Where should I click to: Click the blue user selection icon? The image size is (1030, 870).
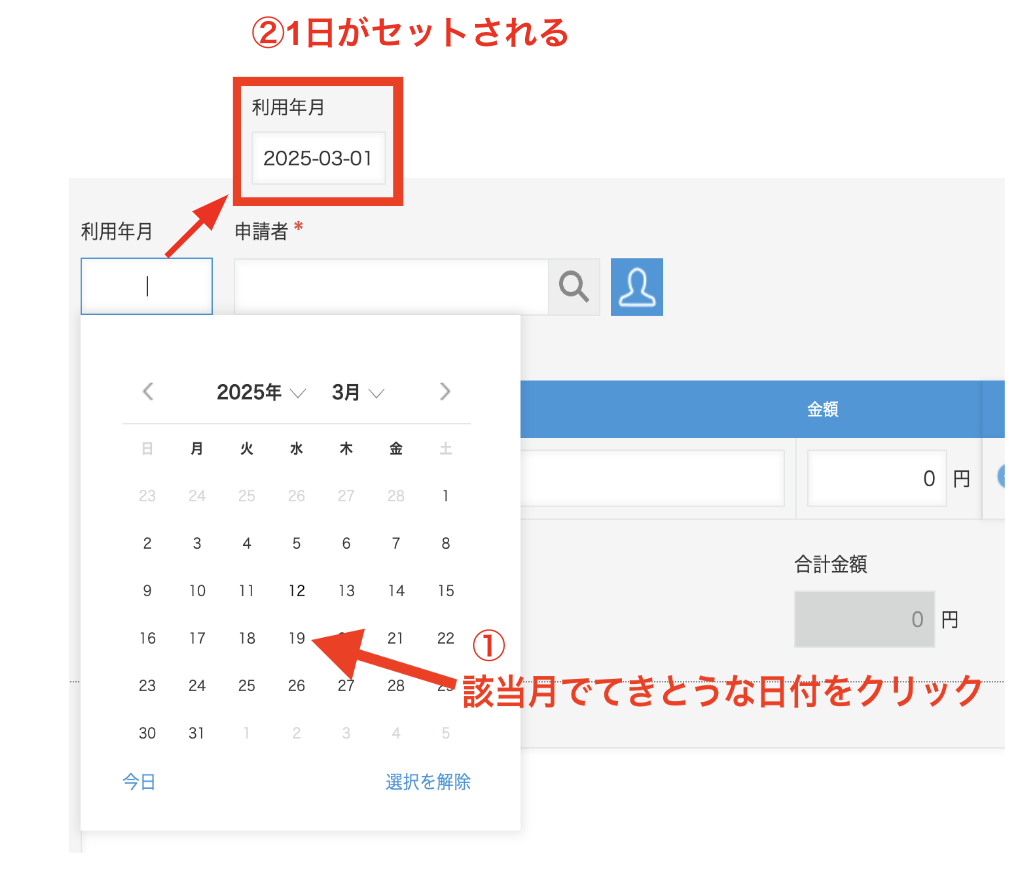pos(637,287)
